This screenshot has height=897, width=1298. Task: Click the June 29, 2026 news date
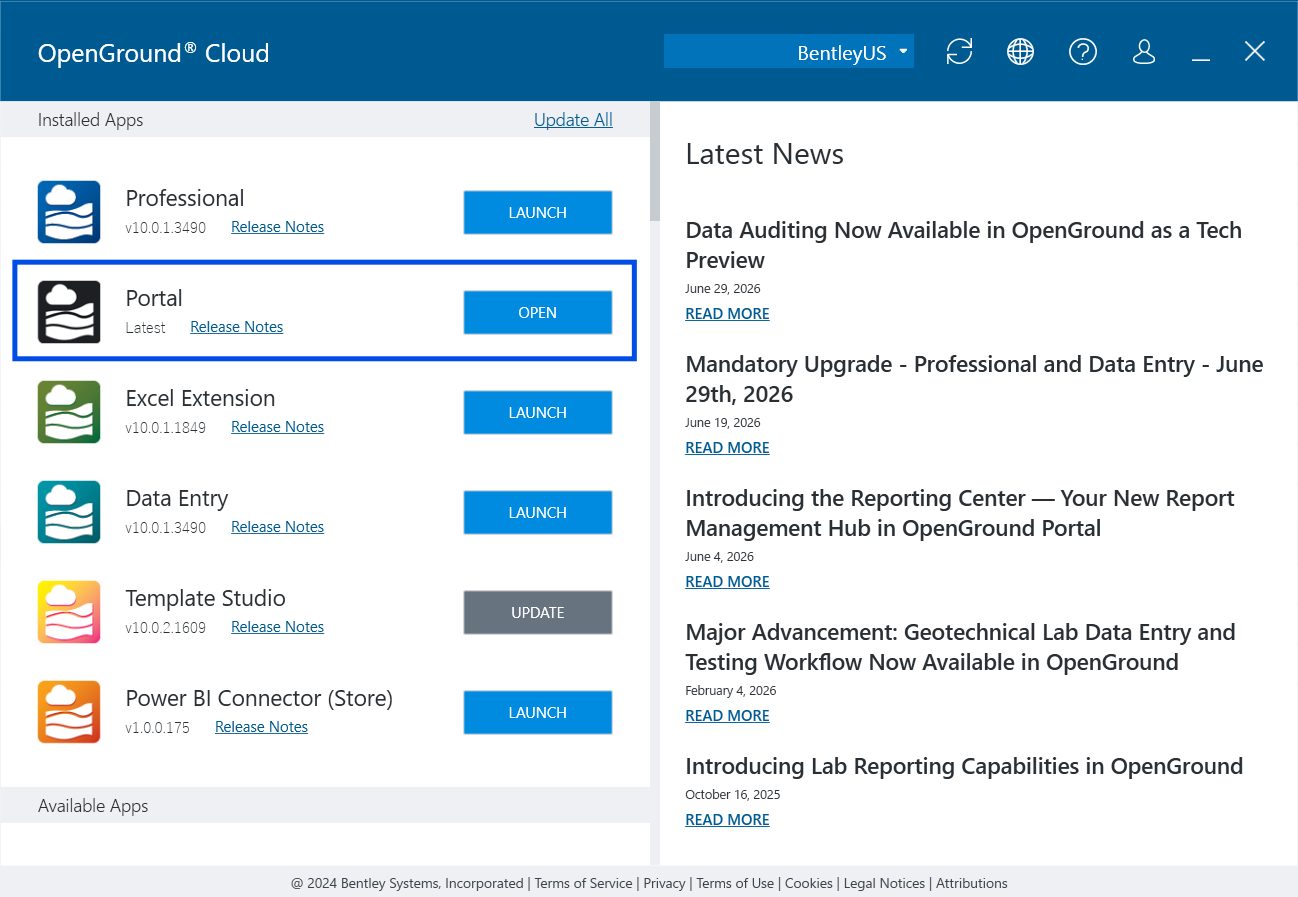coord(723,289)
